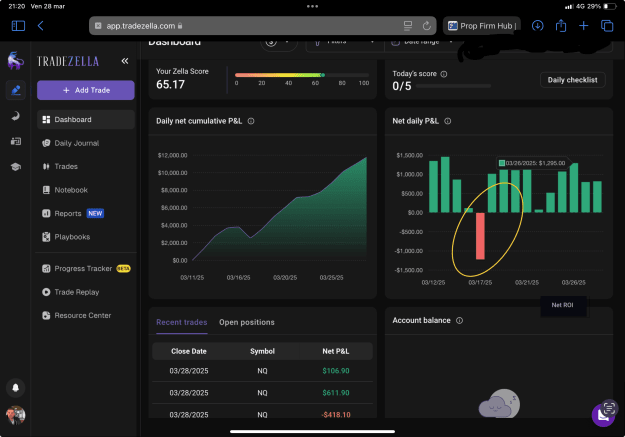
Task: Click the NEW badge next to Reports
Action: click(95, 213)
